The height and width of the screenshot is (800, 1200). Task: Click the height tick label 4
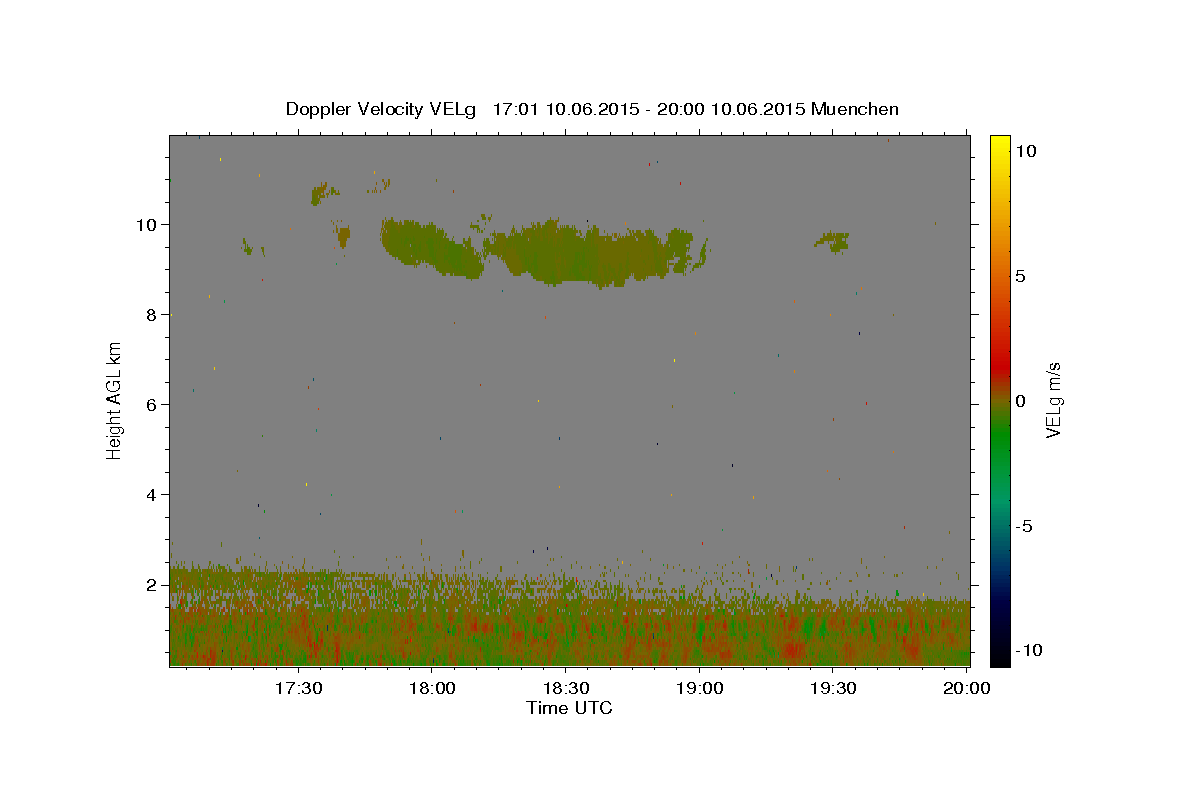[153, 495]
